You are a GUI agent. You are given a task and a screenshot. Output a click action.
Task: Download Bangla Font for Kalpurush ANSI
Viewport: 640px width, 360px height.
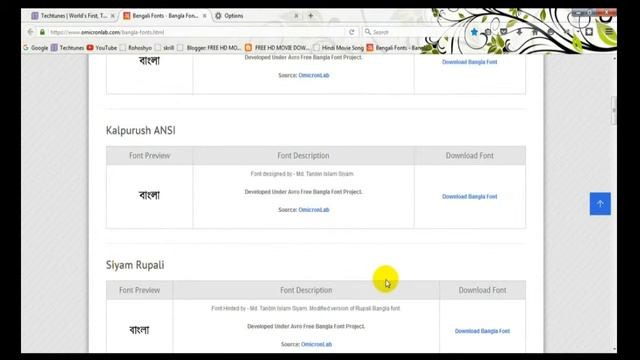click(469, 196)
